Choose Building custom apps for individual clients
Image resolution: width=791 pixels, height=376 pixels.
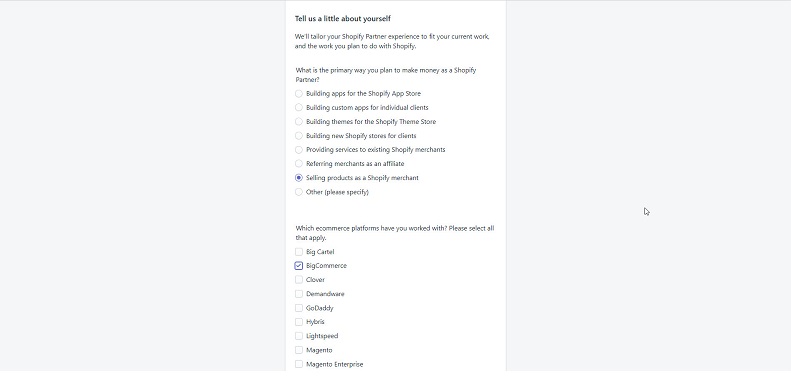click(299, 108)
